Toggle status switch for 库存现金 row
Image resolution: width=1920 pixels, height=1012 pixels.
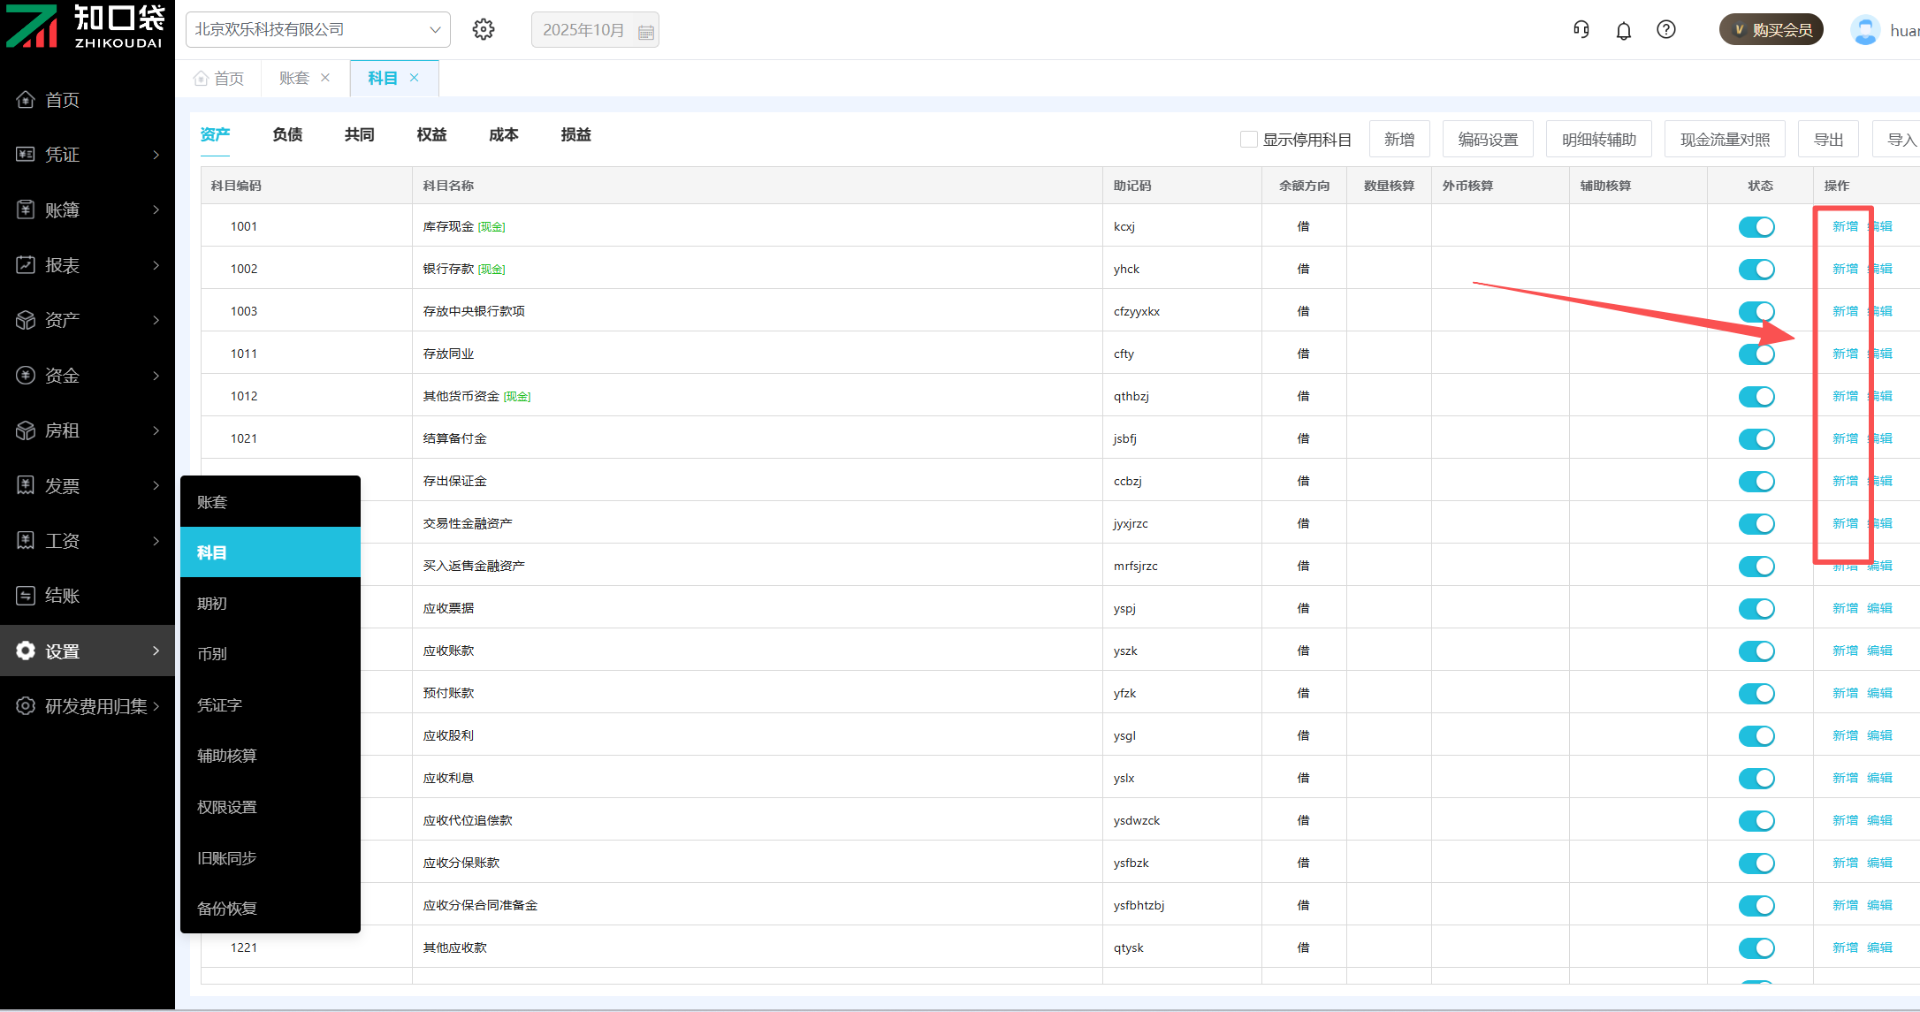point(1756,227)
